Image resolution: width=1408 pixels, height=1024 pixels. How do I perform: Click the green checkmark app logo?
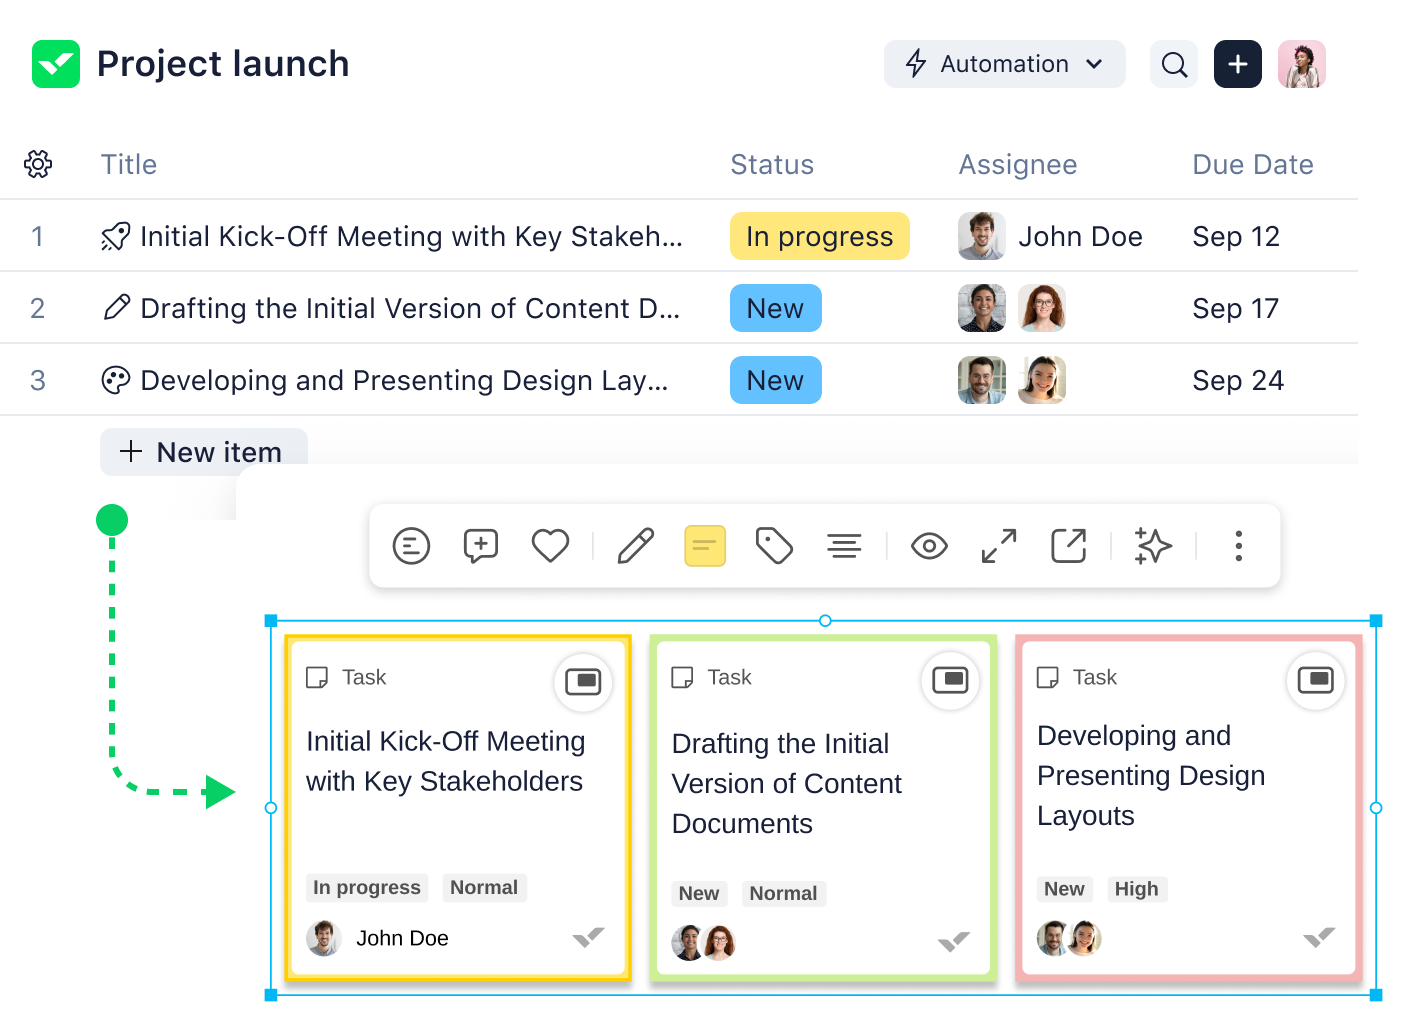click(x=56, y=64)
